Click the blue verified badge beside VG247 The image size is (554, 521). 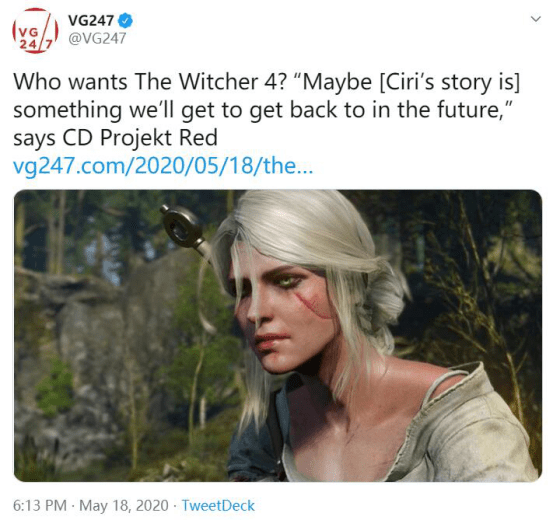(125, 20)
